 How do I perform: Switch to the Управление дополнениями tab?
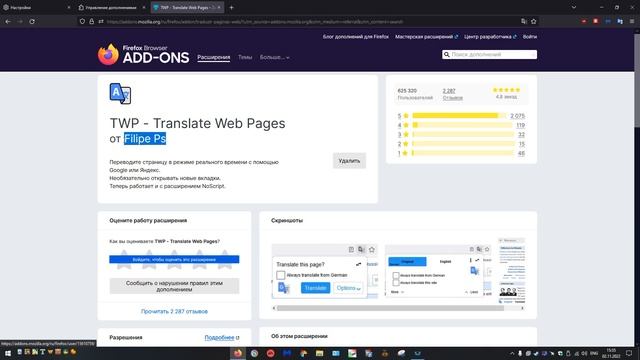tap(111, 7)
